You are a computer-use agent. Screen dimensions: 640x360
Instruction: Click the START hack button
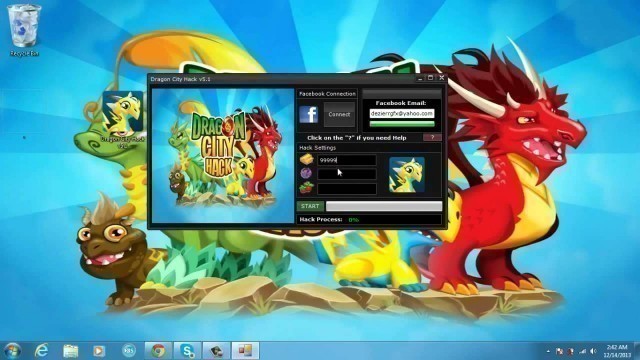tap(310, 206)
